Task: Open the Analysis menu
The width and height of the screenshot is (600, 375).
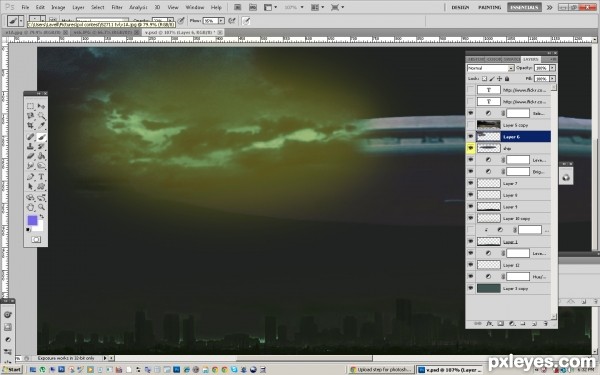Action: (138, 7)
